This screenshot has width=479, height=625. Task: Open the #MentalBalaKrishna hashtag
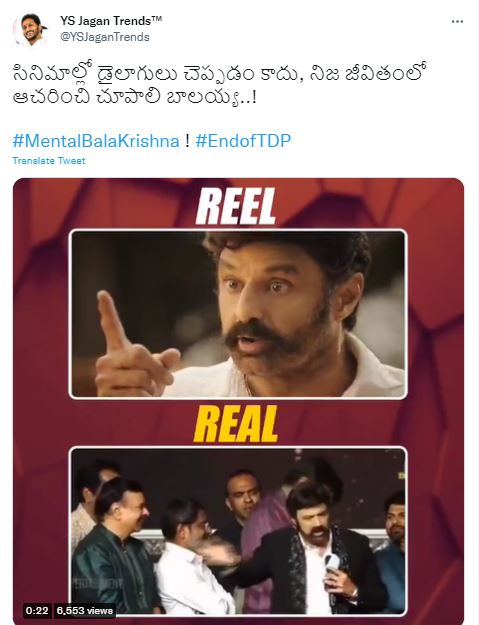tap(96, 141)
